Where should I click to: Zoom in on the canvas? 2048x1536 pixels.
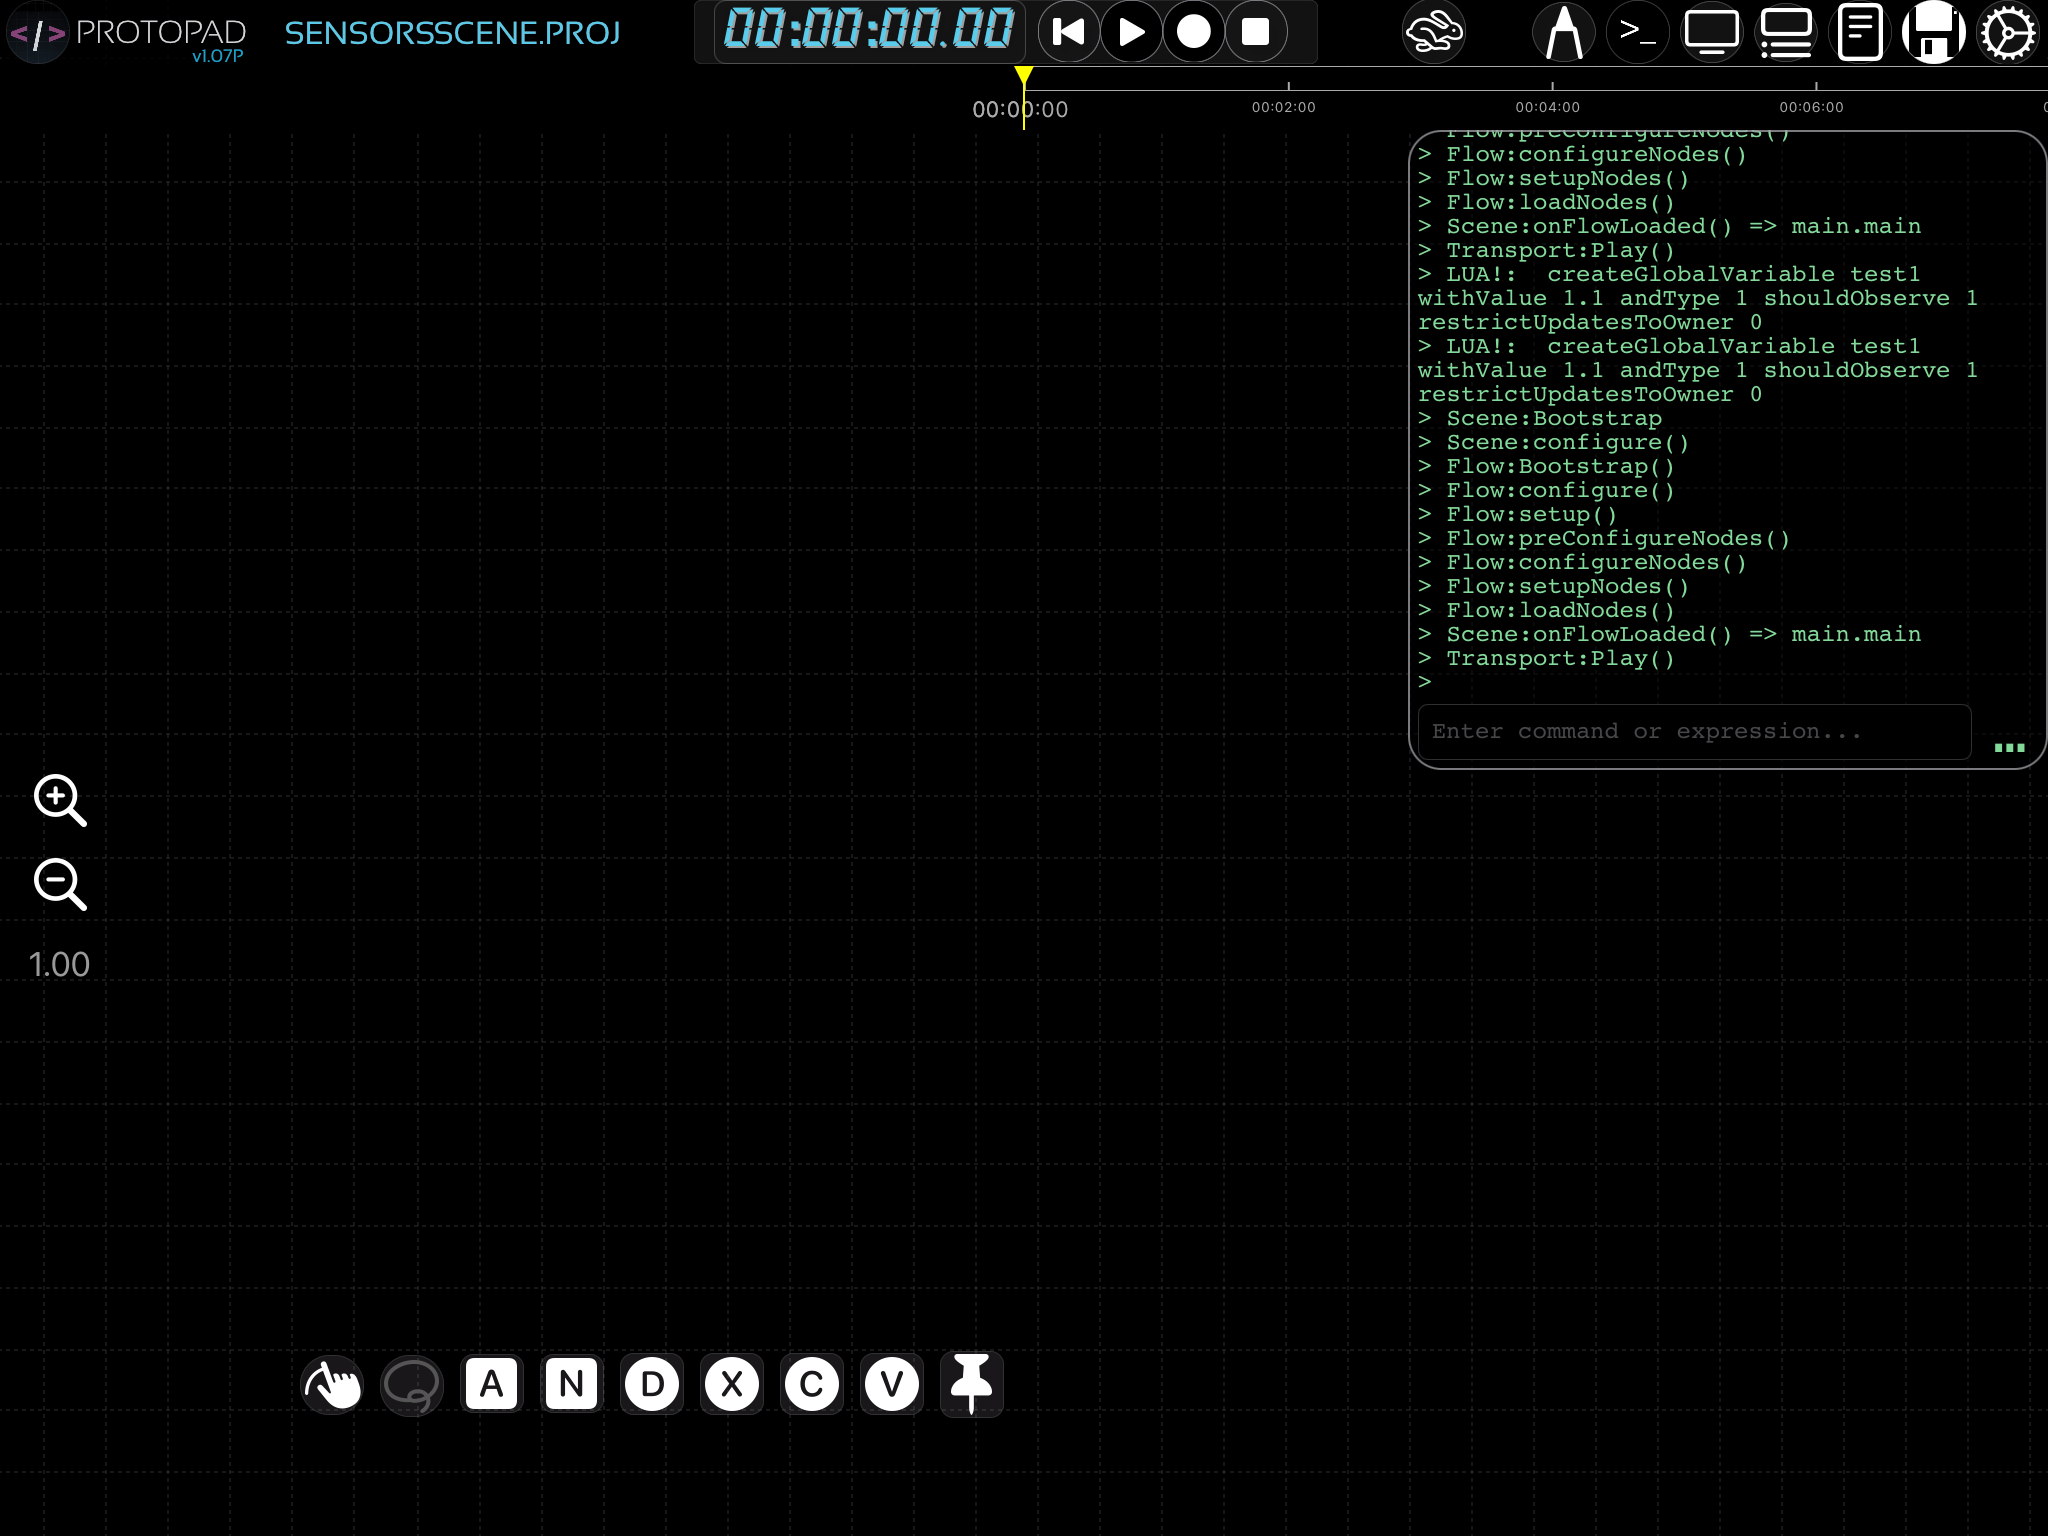tap(60, 800)
